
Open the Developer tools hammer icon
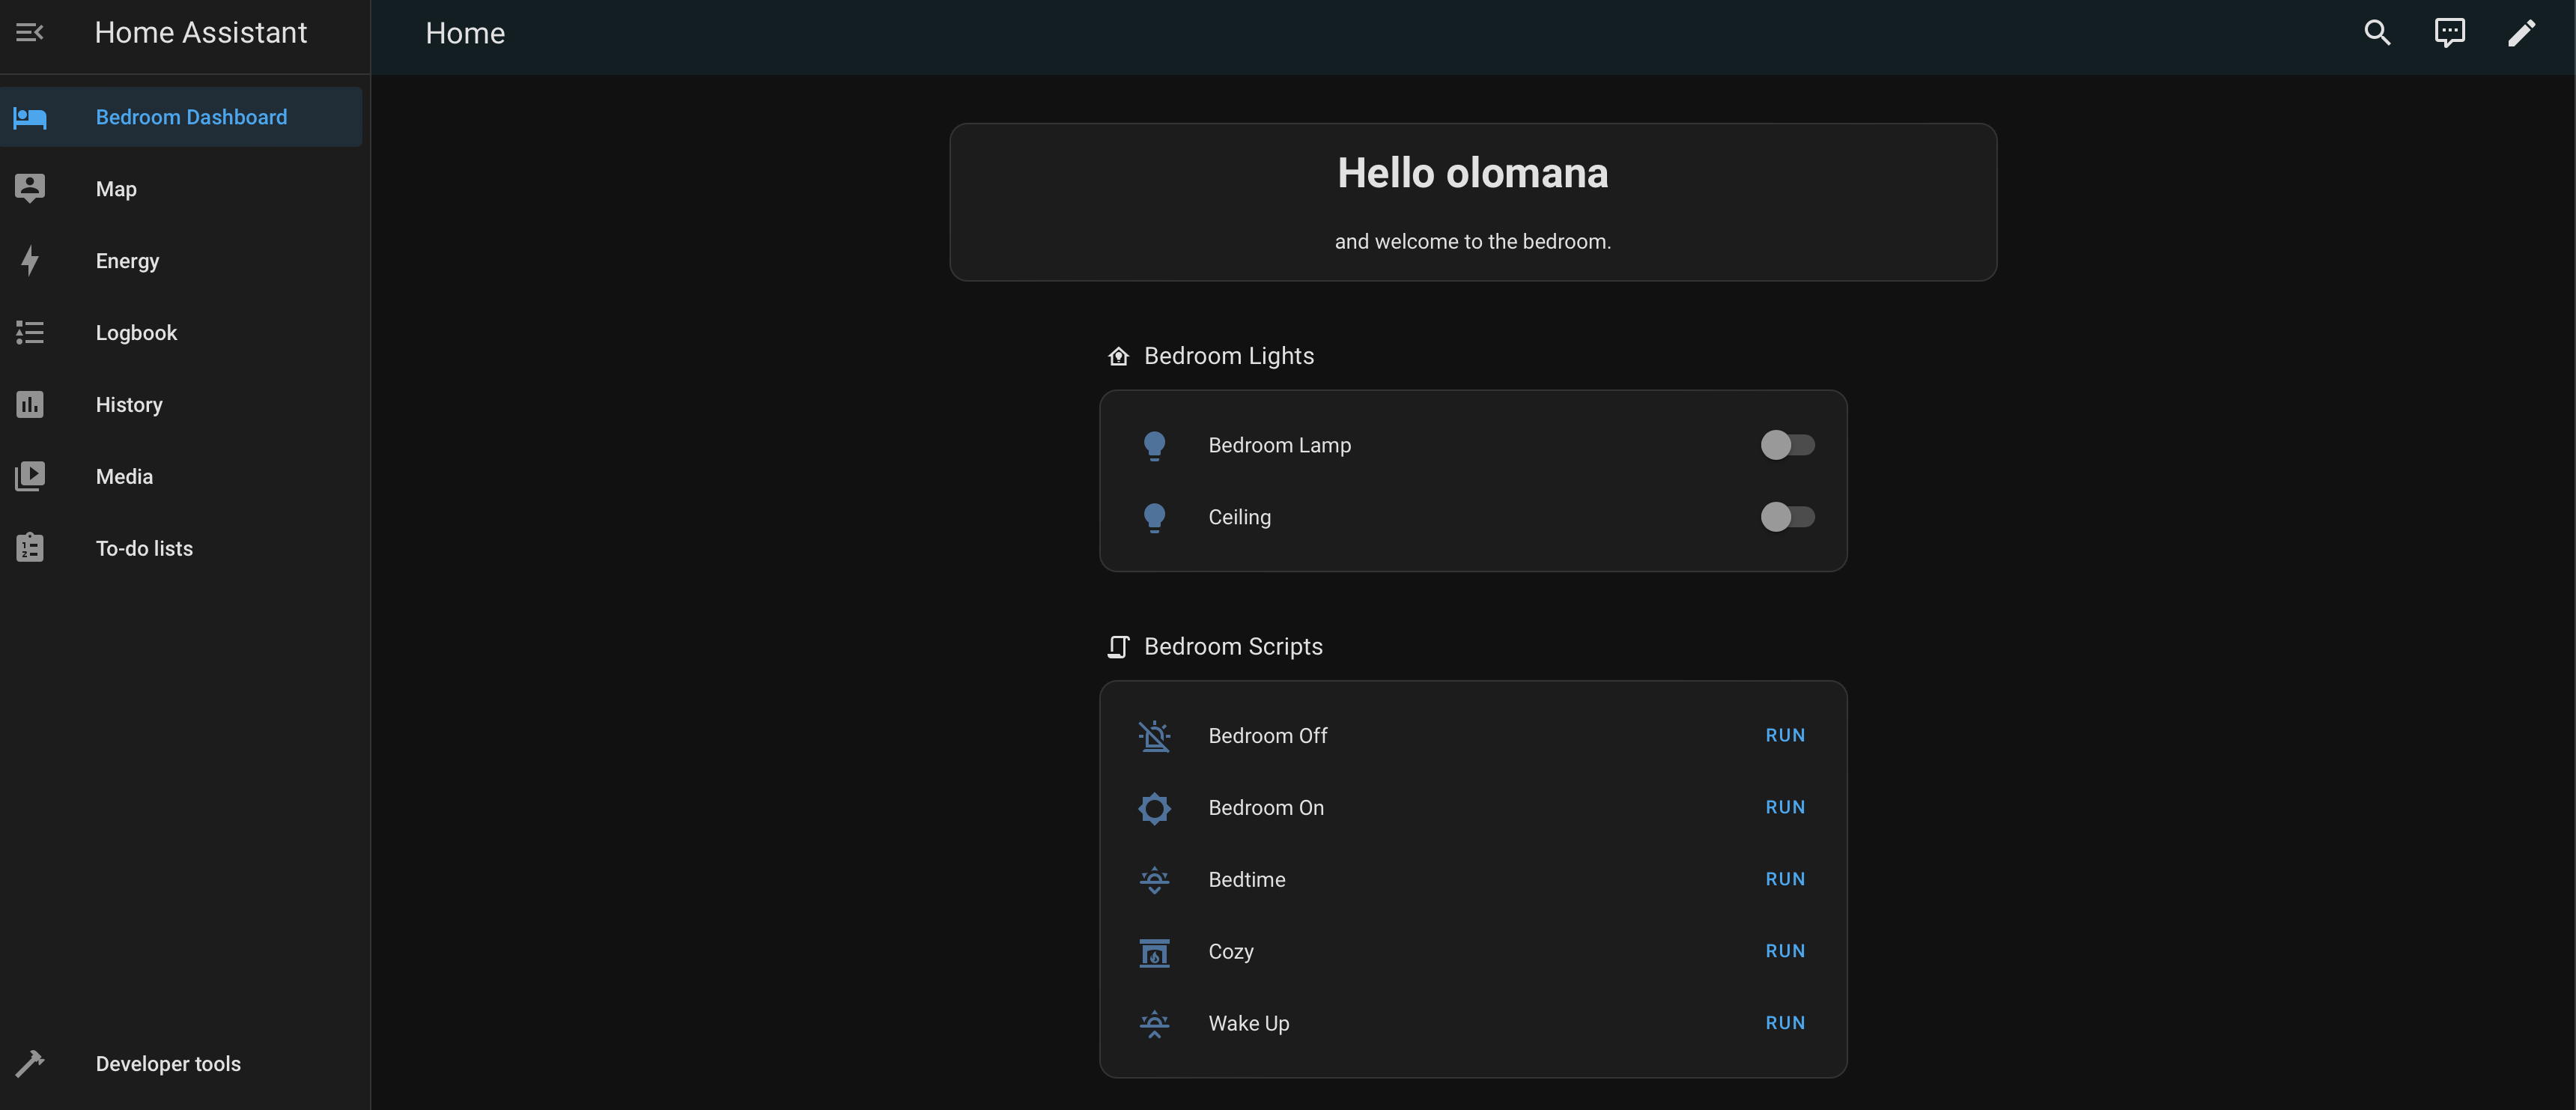click(31, 1063)
